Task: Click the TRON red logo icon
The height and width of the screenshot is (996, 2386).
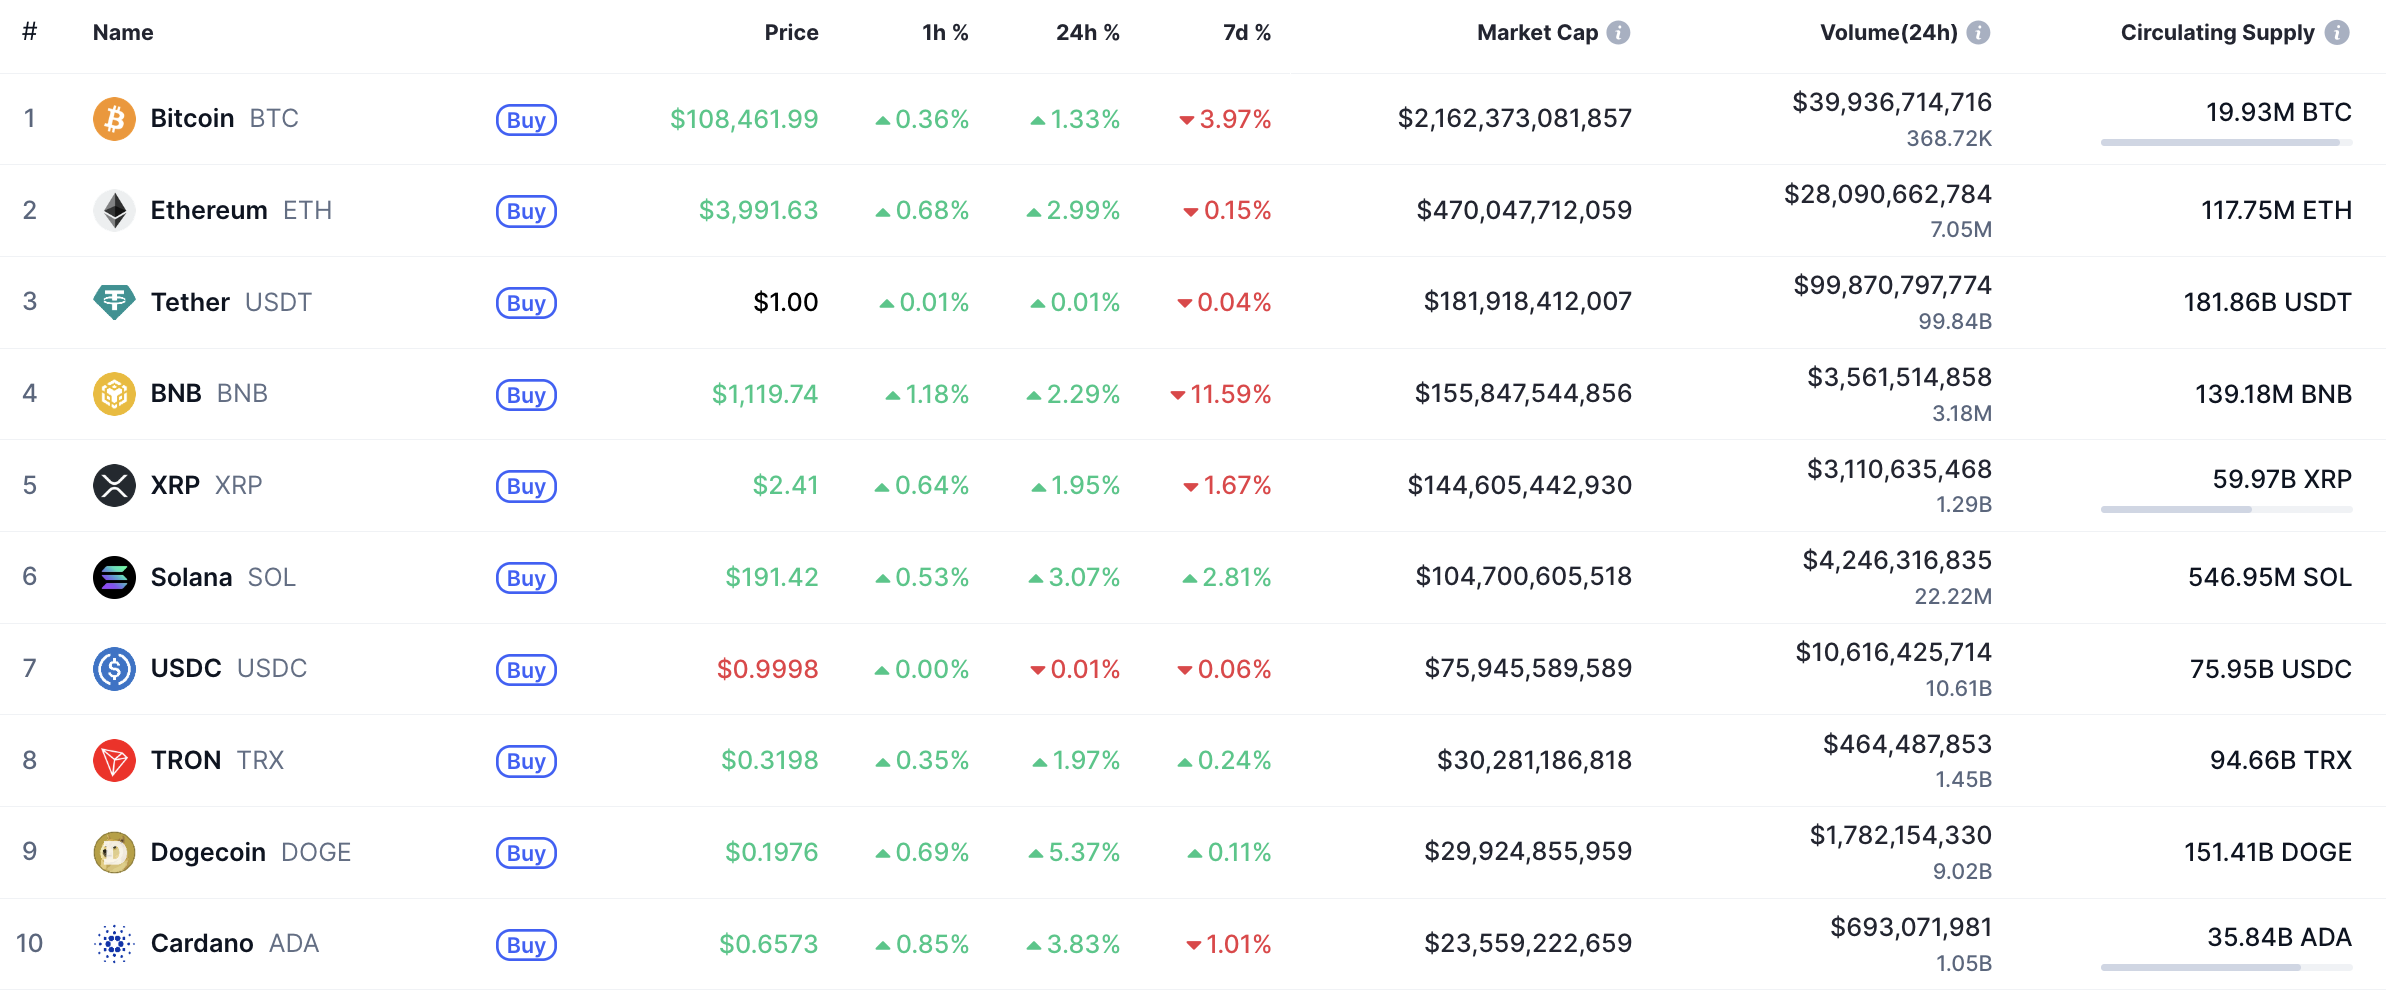Action: pos(114,761)
